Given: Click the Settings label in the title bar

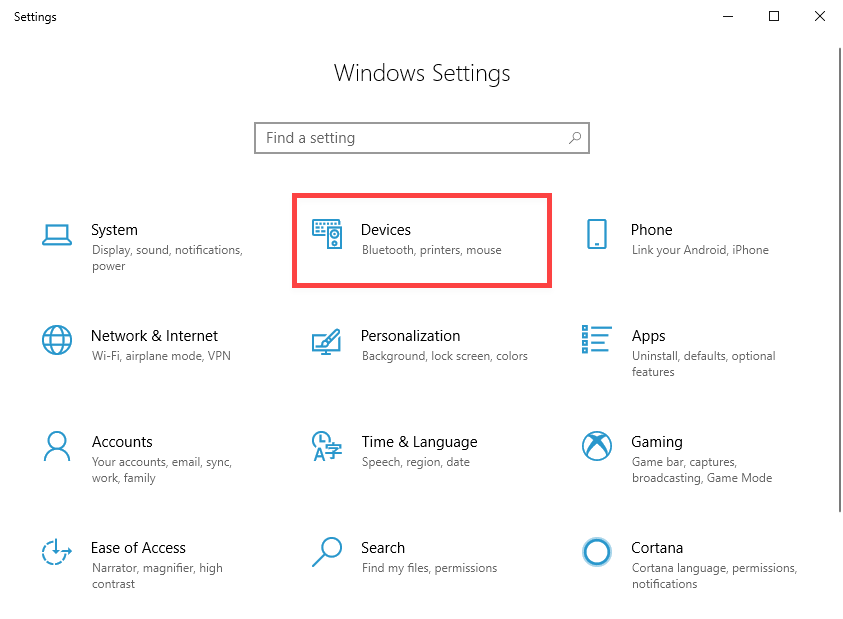Looking at the screenshot, I should 35,16.
